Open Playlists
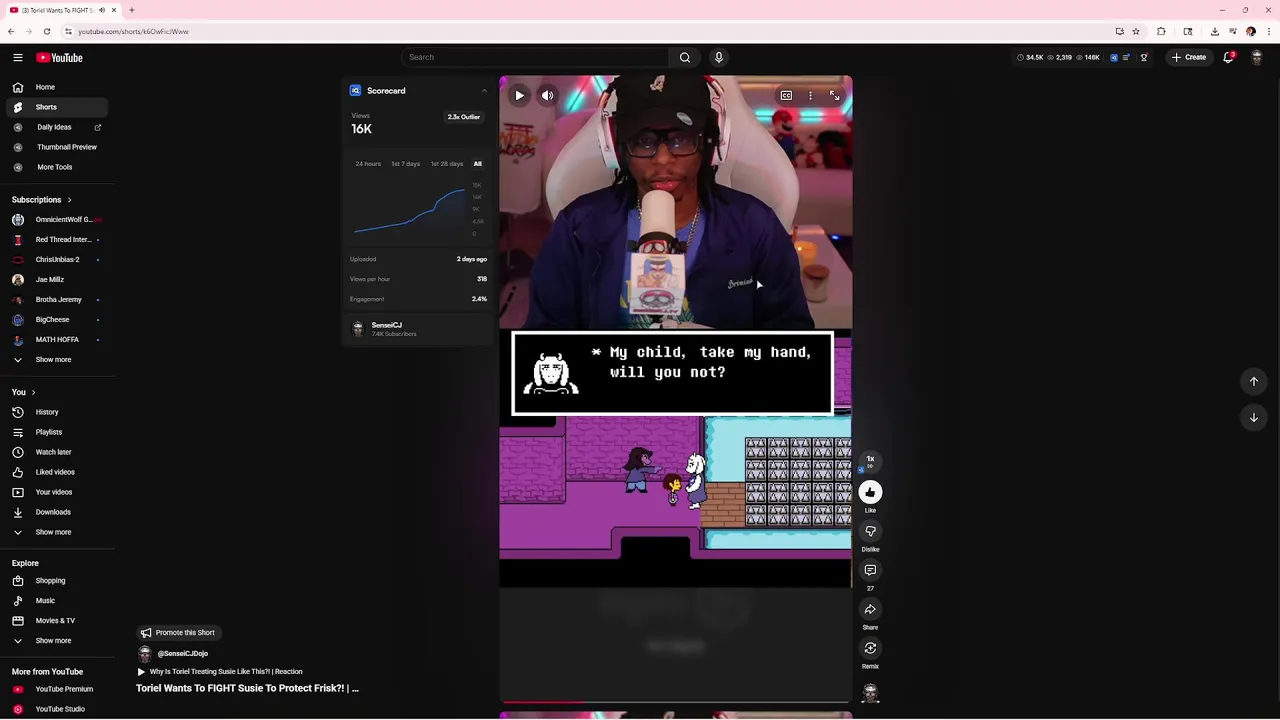Screen dimensions: 1280x720 click(58, 432)
